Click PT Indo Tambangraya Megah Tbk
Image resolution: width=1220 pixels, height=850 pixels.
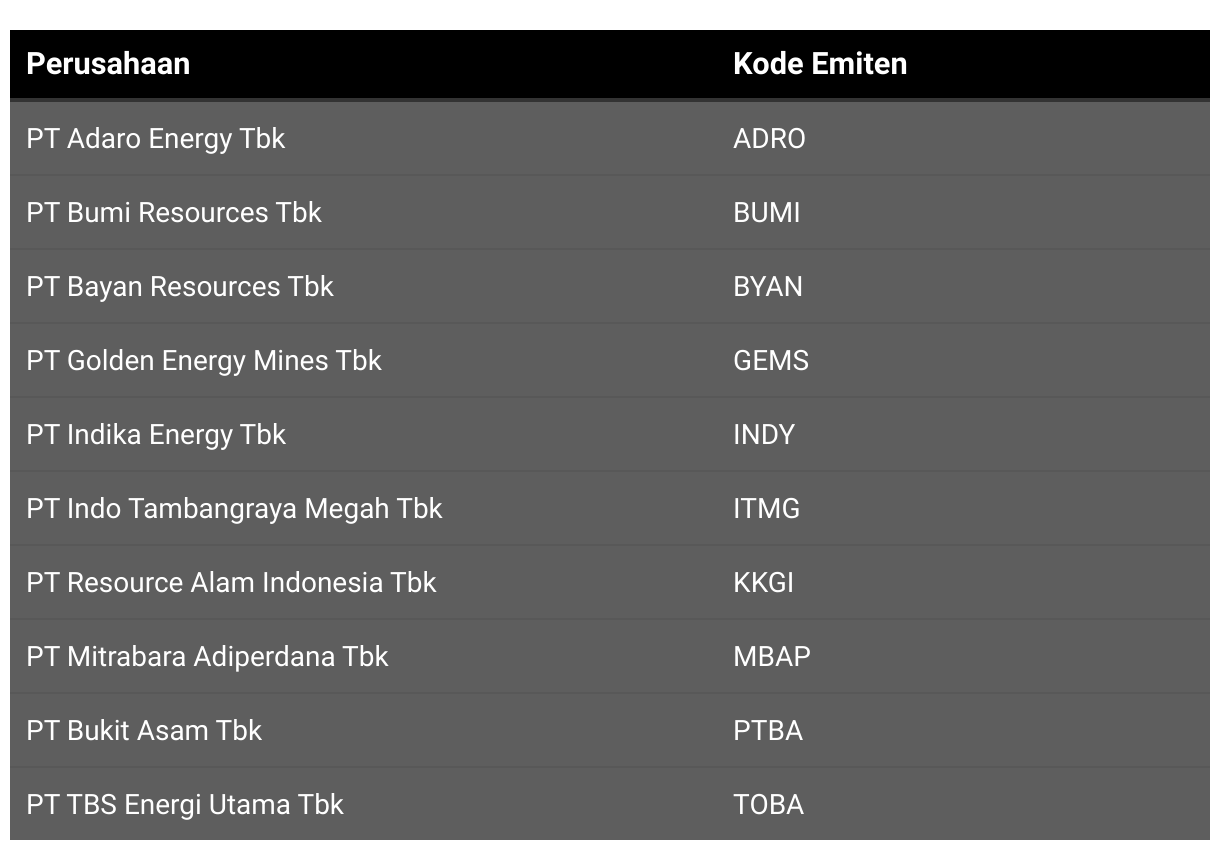click(234, 509)
